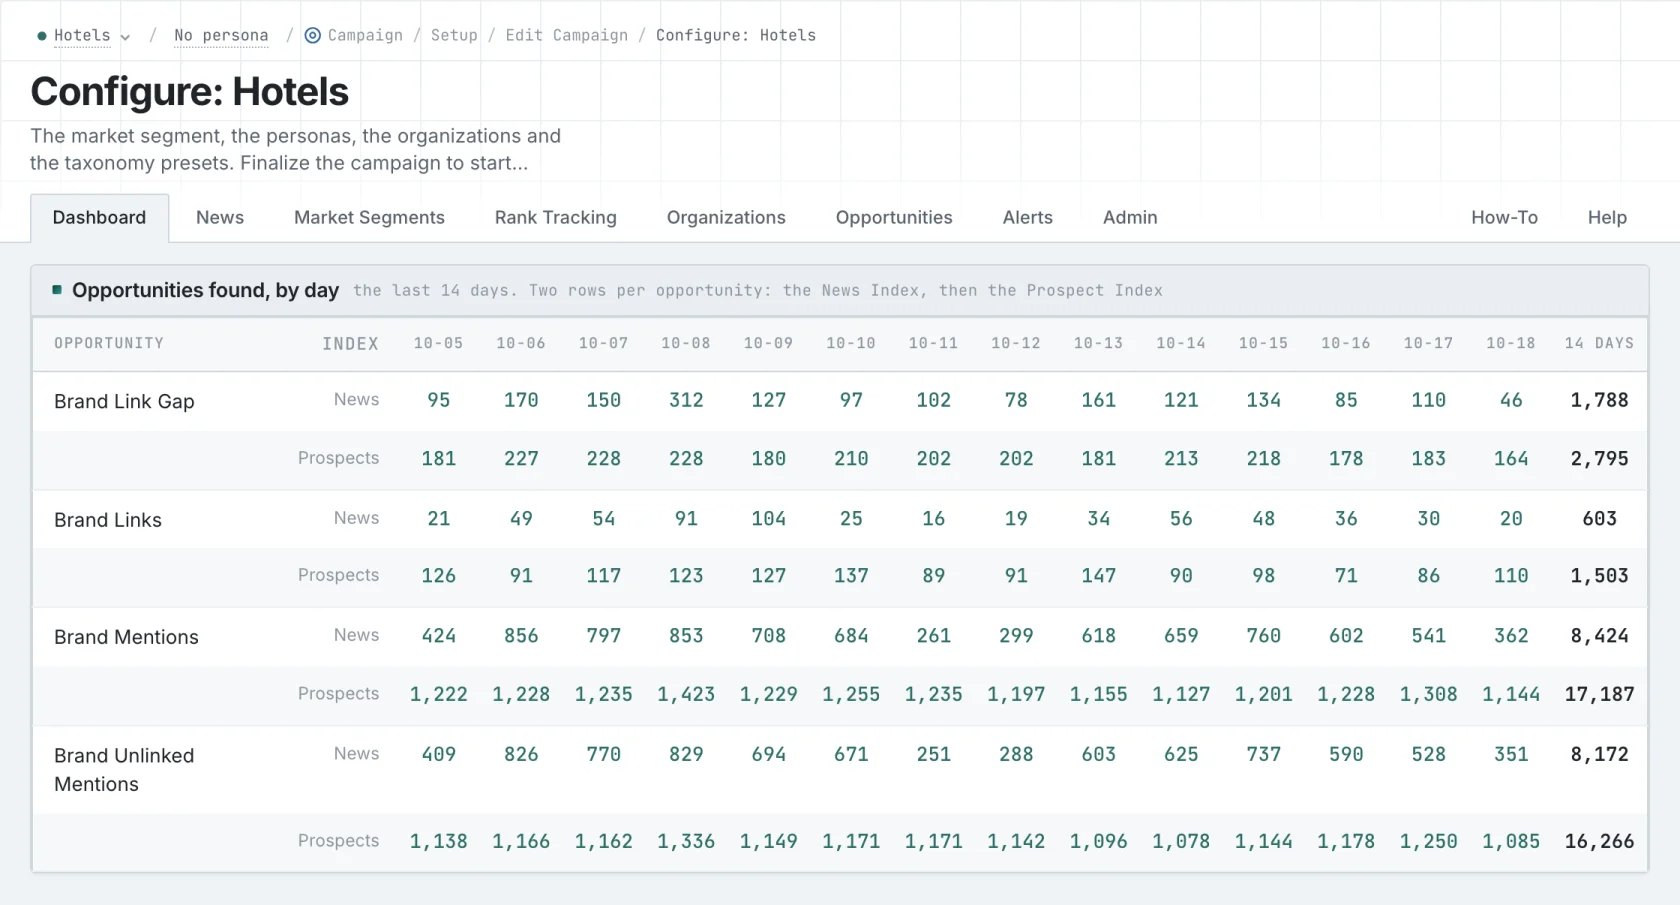Click the OPPORTUNITY column header
Image resolution: width=1680 pixels, height=905 pixels.
pyautogui.click(x=109, y=343)
